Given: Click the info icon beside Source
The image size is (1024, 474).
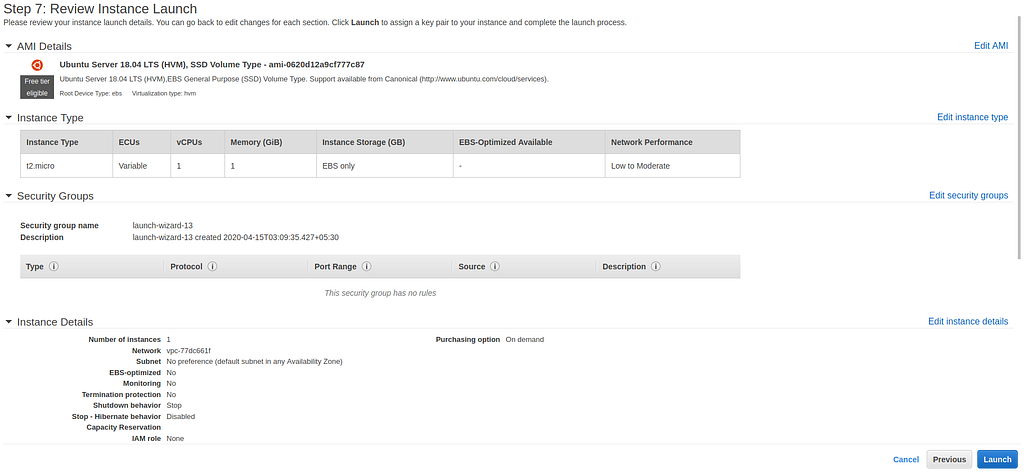Looking at the screenshot, I should tap(495, 266).
